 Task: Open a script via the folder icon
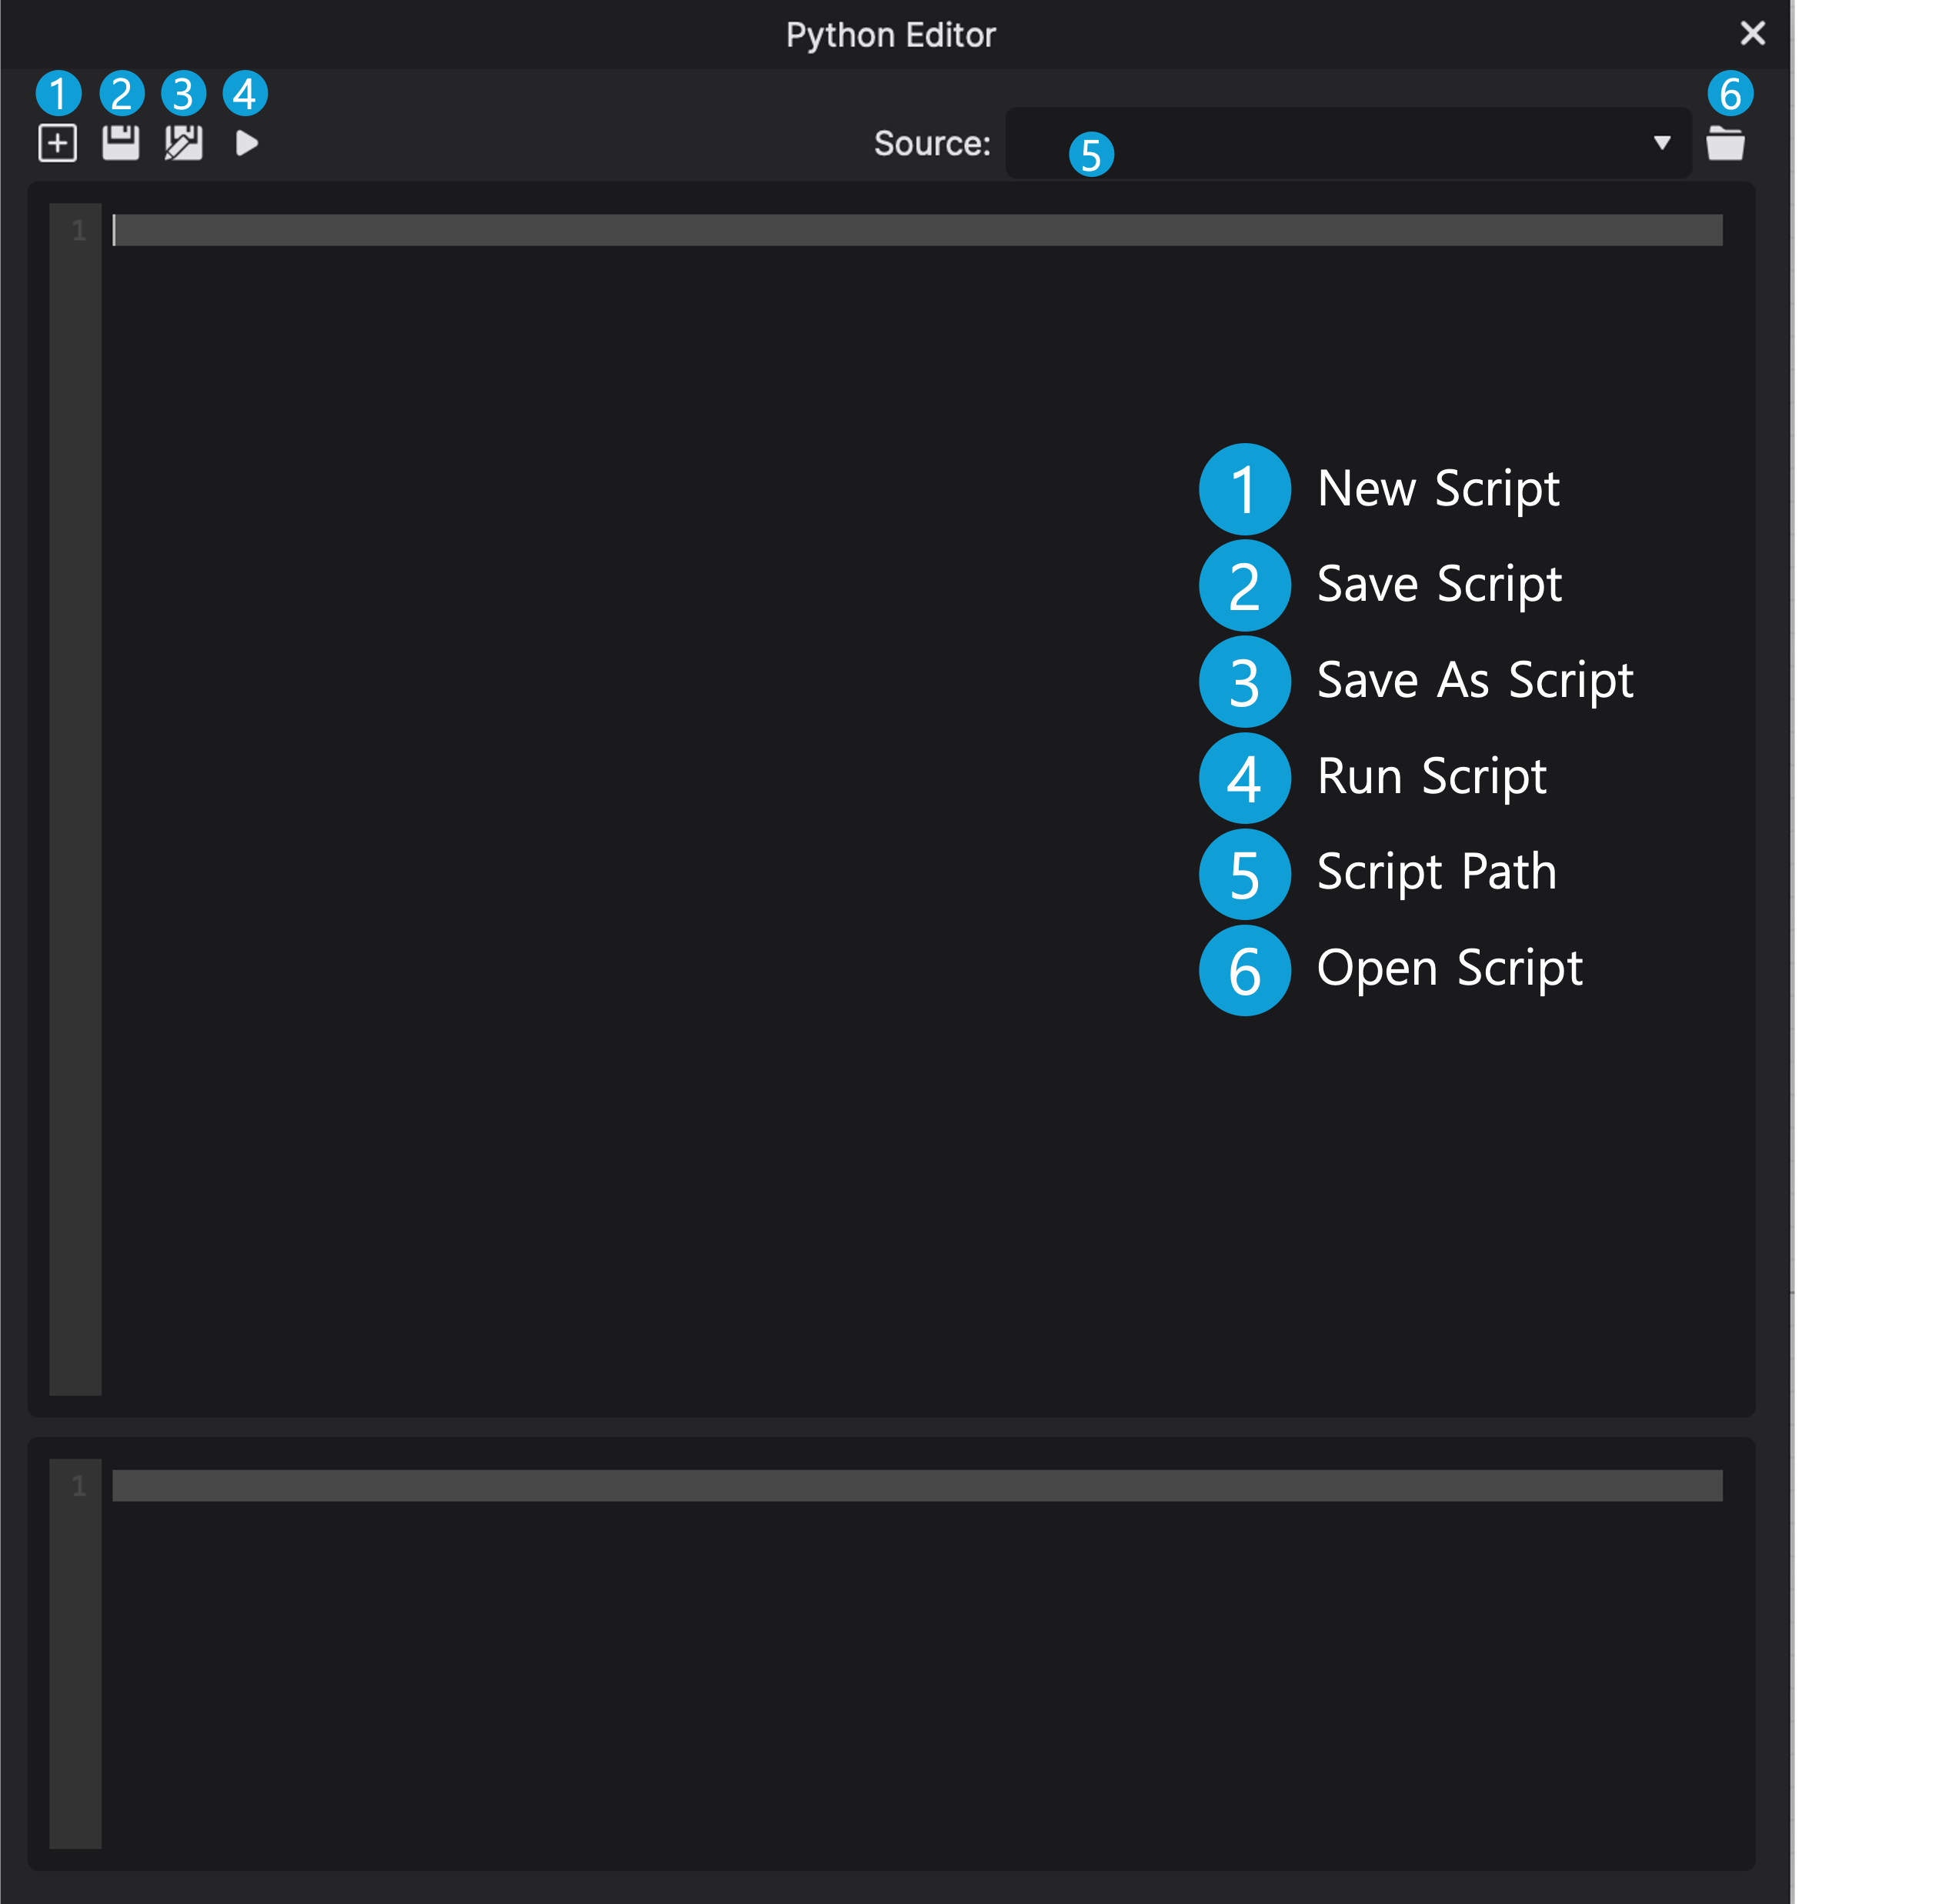[1725, 143]
